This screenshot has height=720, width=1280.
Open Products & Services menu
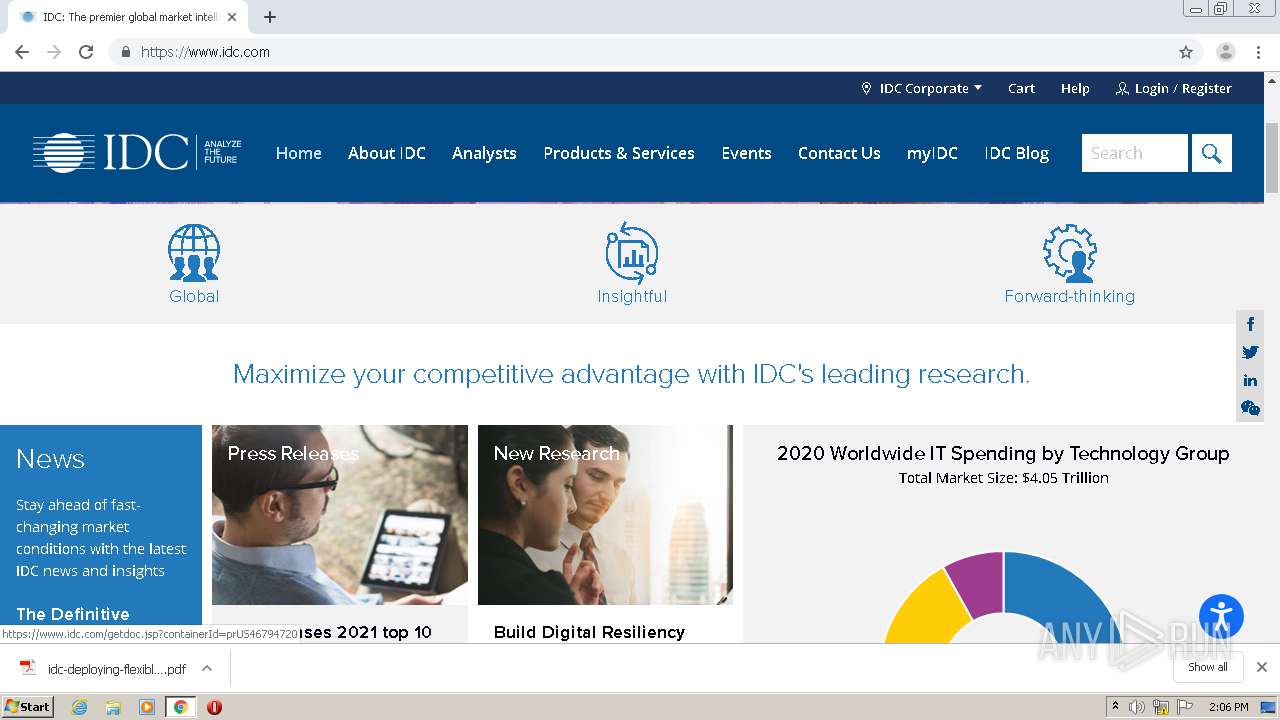pos(619,153)
